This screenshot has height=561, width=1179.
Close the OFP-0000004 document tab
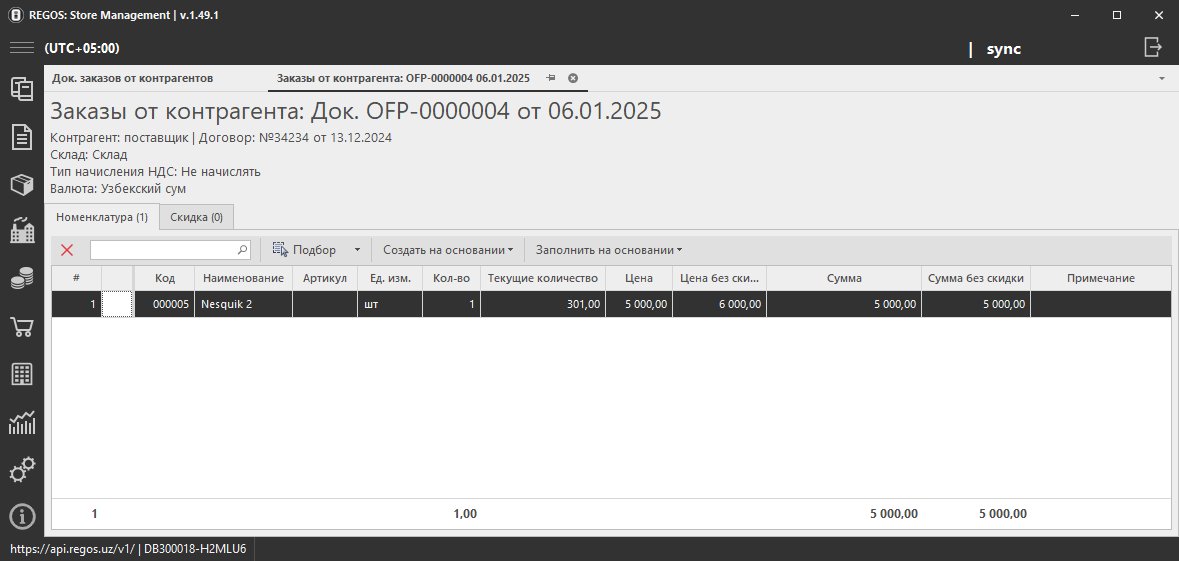coord(573,78)
